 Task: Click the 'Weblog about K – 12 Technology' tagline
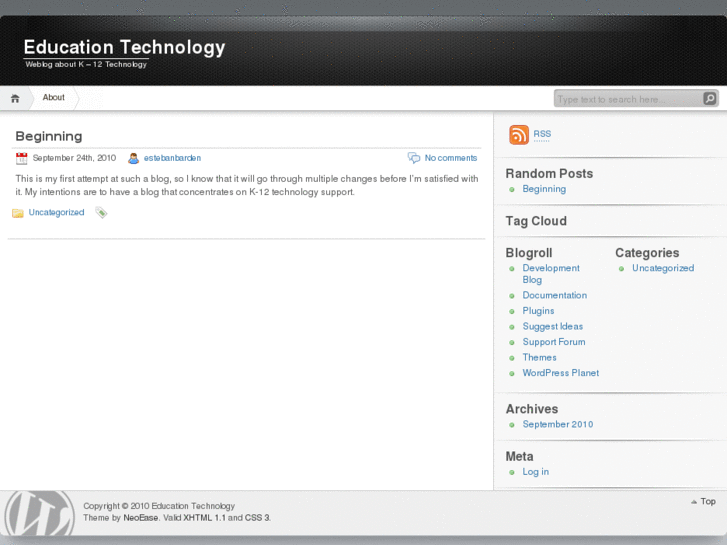(x=86, y=64)
